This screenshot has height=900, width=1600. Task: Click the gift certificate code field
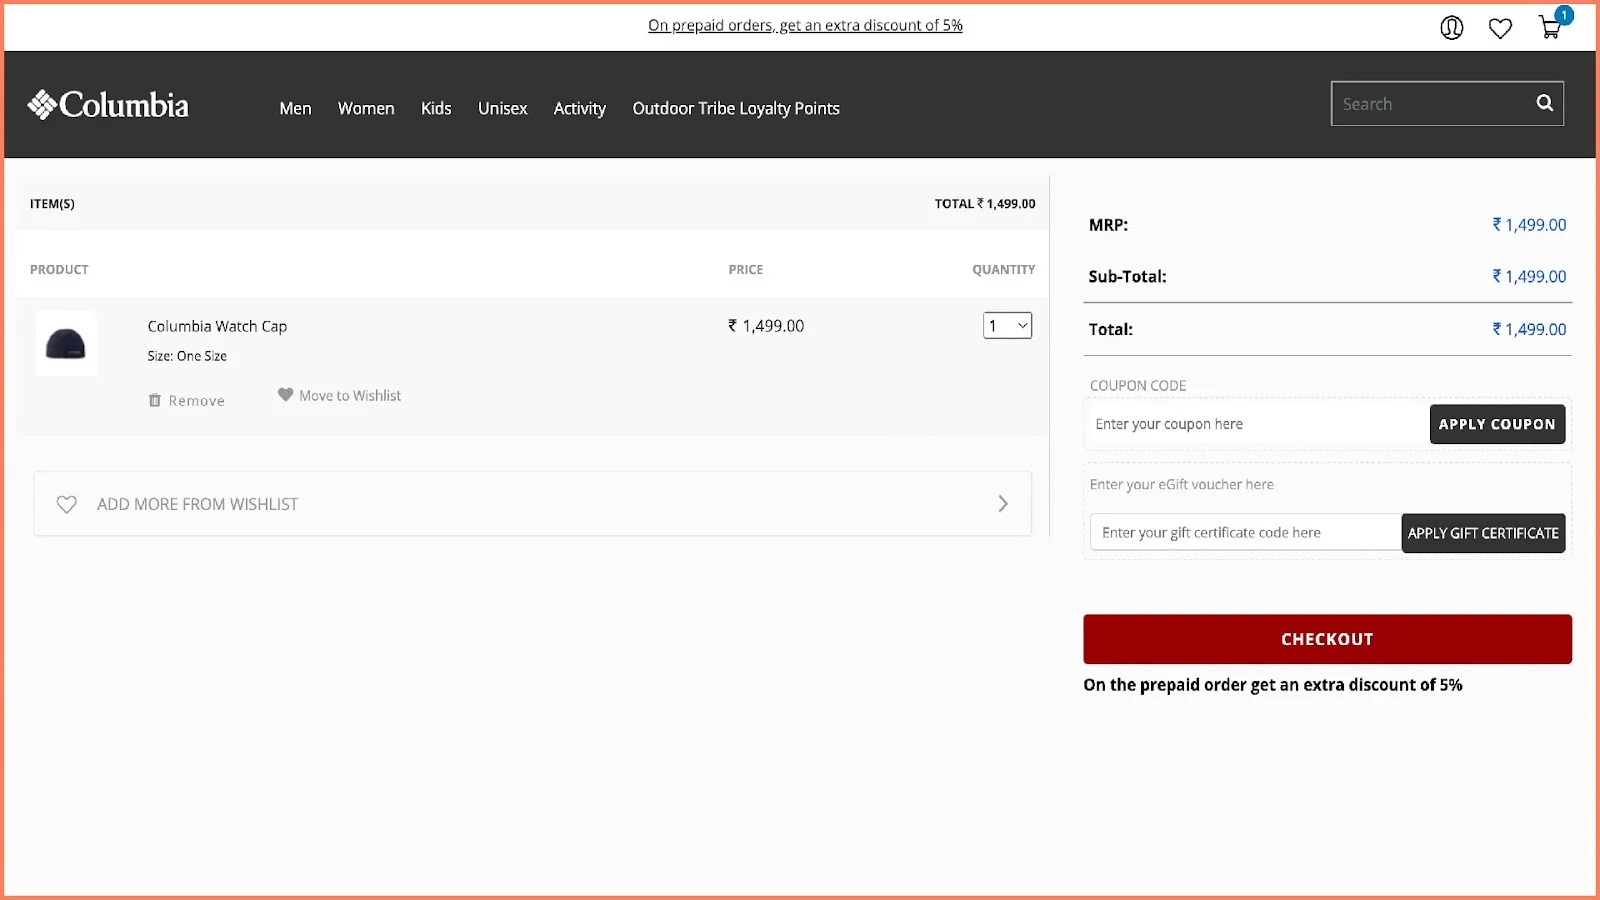(x=1245, y=532)
